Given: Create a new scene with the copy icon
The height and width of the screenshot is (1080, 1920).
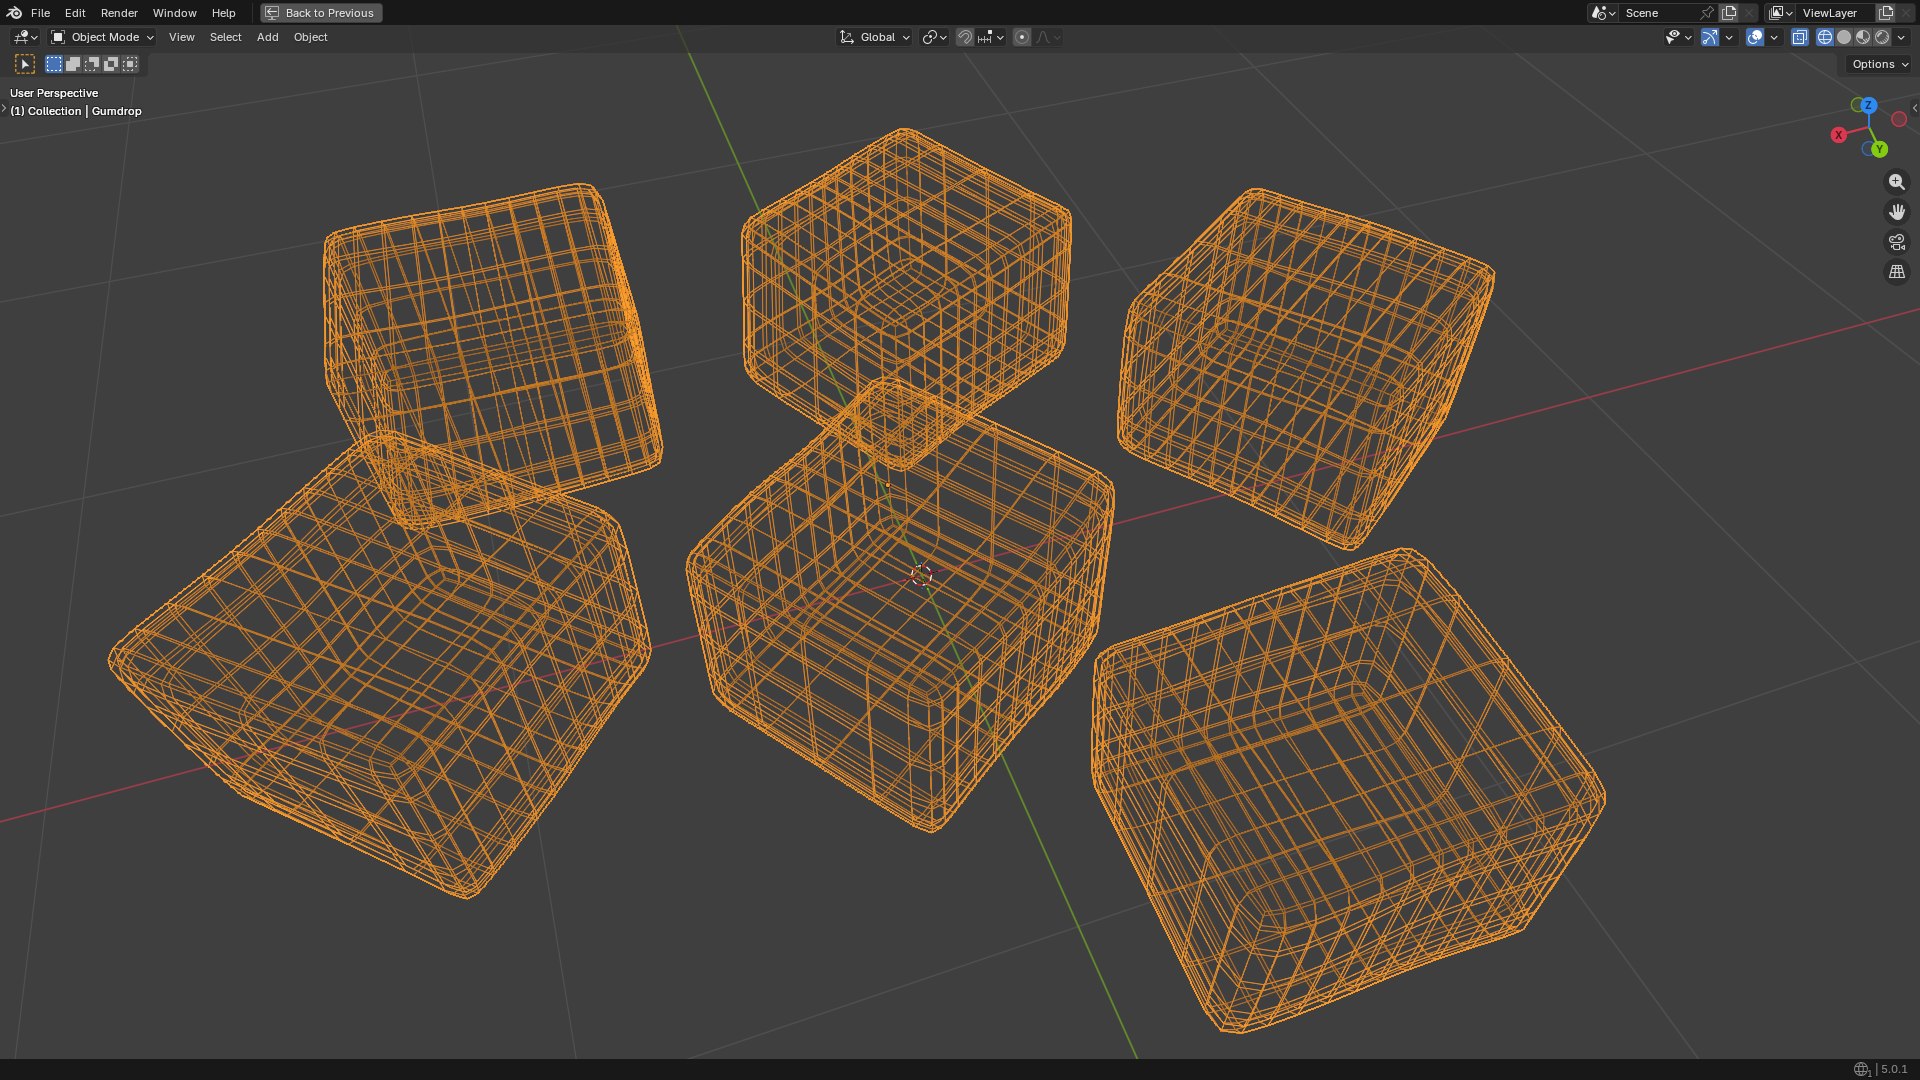Looking at the screenshot, I should click(1729, 13).
